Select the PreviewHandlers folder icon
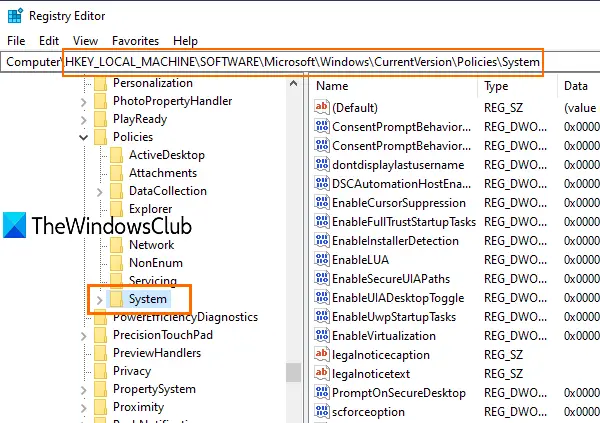 pos(101,353)
